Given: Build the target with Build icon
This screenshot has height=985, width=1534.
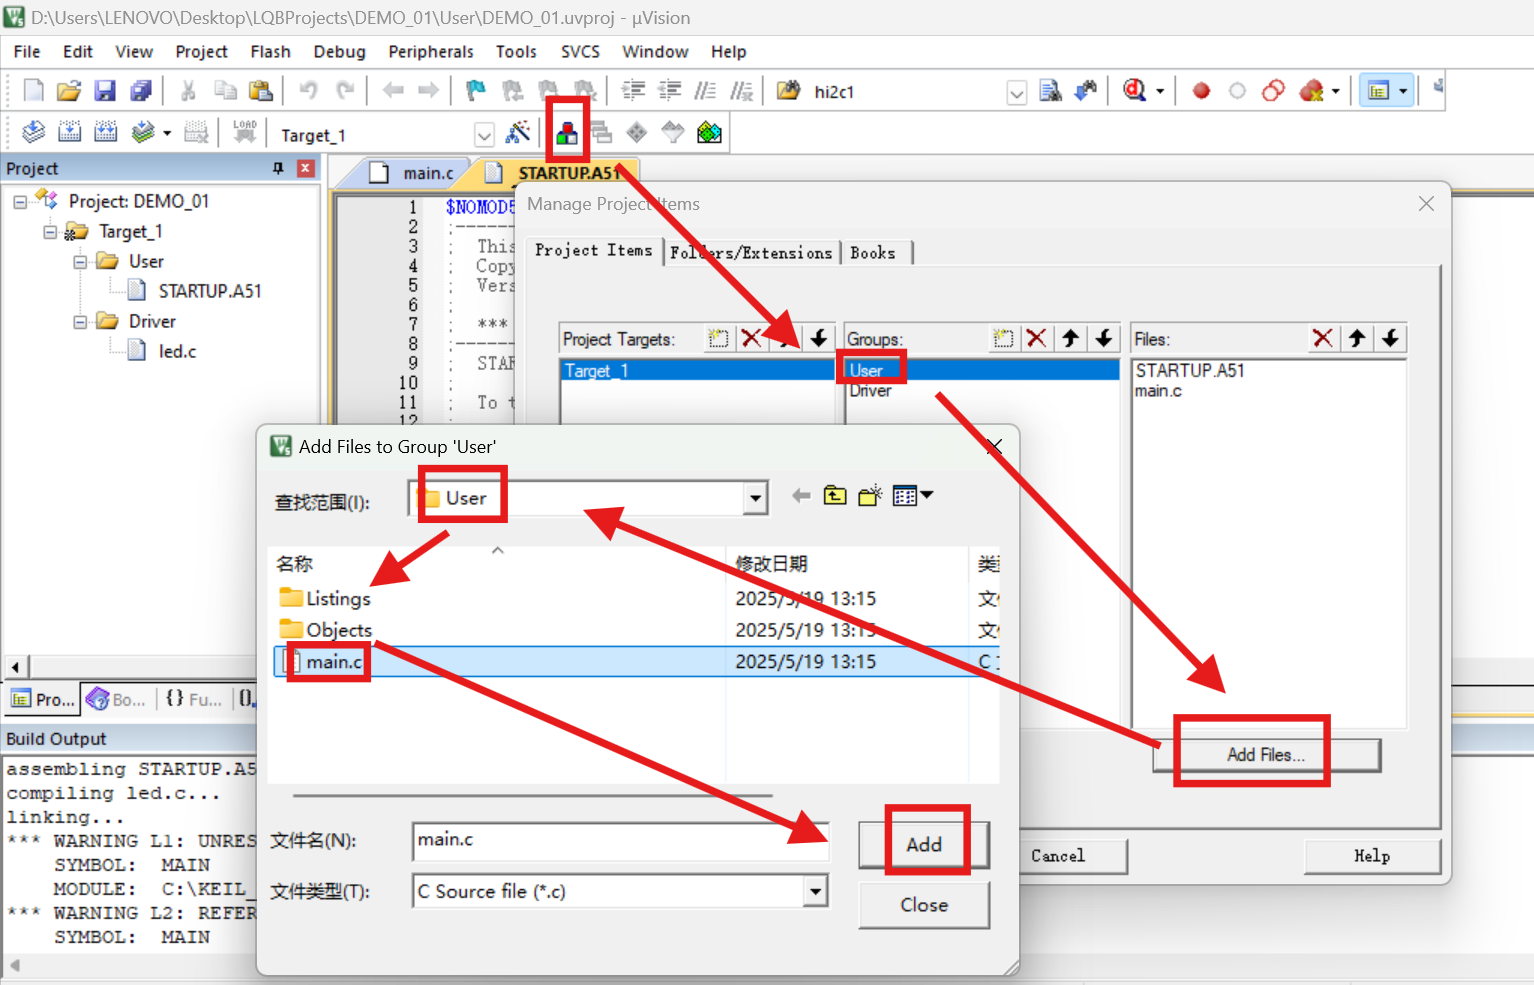Looking at the screenshot, I should [69, 132].
